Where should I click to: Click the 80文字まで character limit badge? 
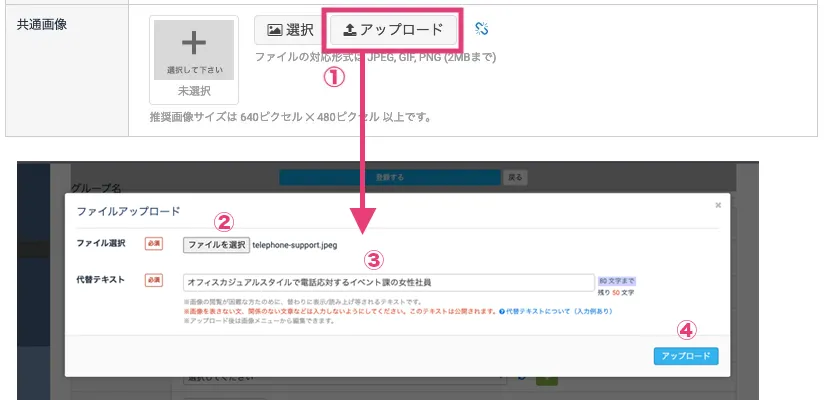(x=616, y=281)
